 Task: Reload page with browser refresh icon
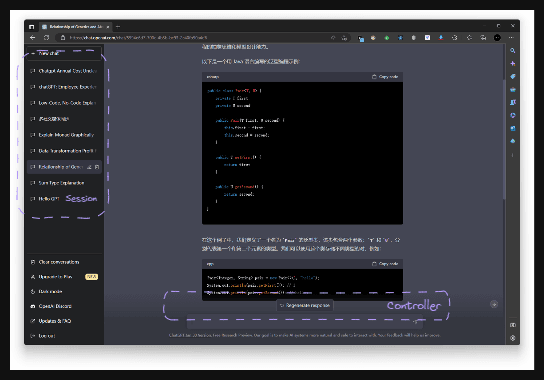(46, 37)
